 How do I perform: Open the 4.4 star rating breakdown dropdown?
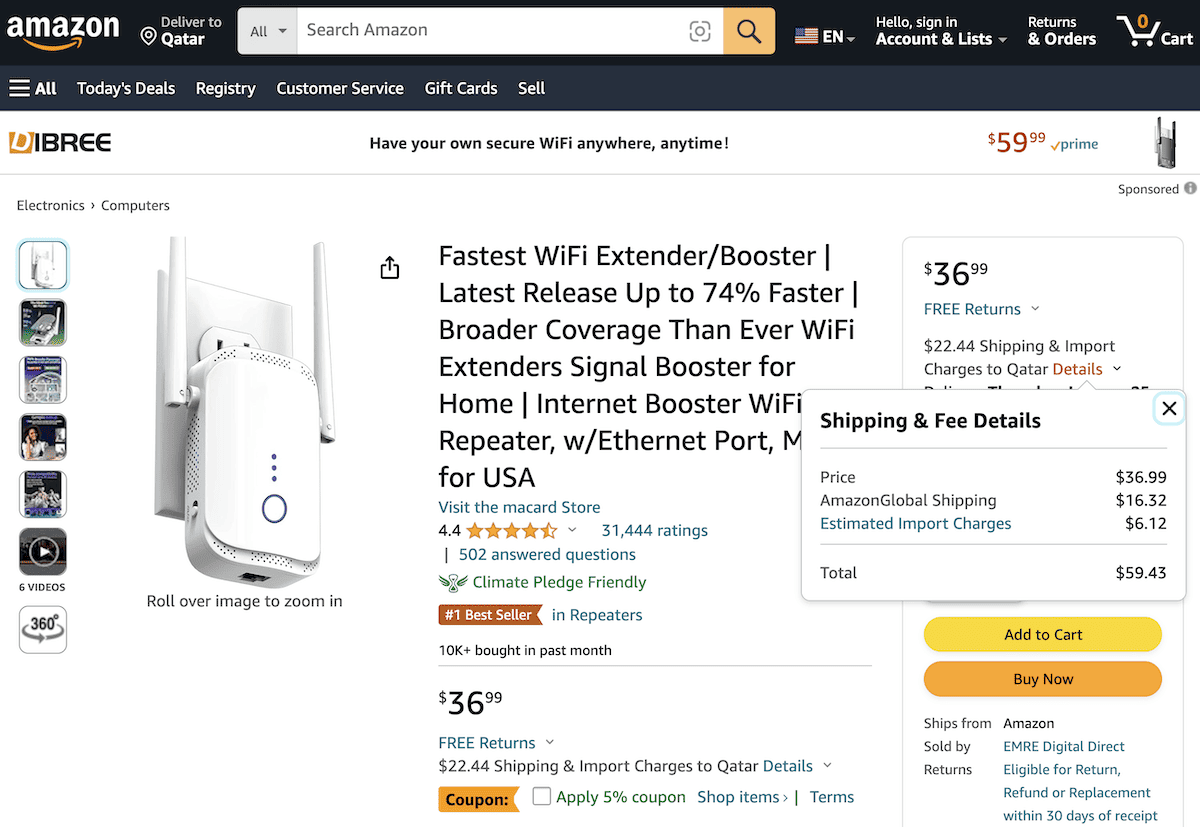point(573,530)
